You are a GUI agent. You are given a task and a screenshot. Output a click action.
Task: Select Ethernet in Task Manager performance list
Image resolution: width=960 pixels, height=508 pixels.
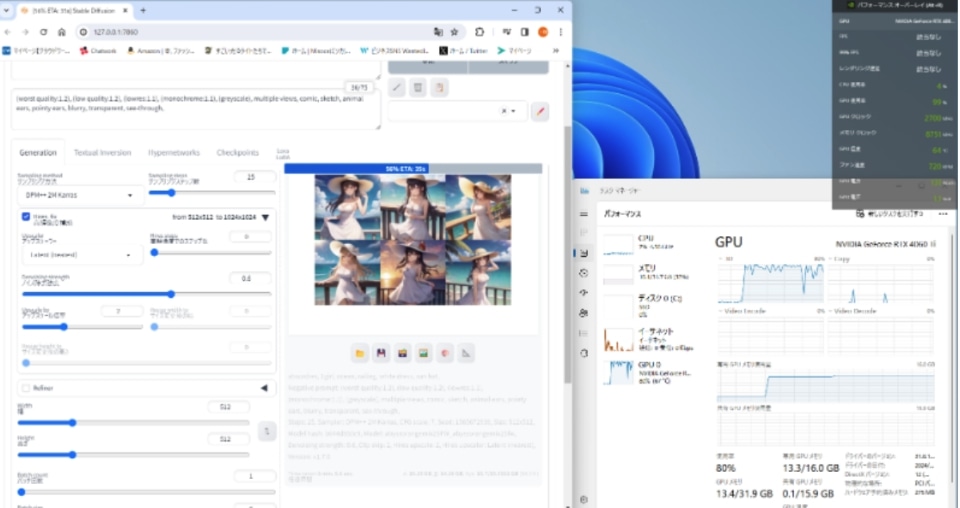coord(650,339)
